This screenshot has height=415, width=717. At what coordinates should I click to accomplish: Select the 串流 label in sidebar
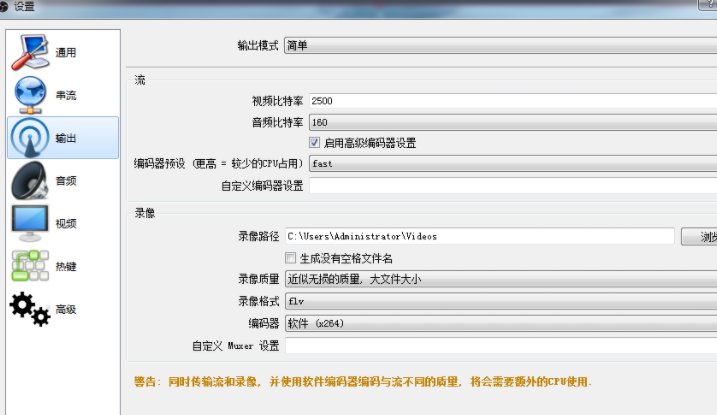click(x=66, y=95)
